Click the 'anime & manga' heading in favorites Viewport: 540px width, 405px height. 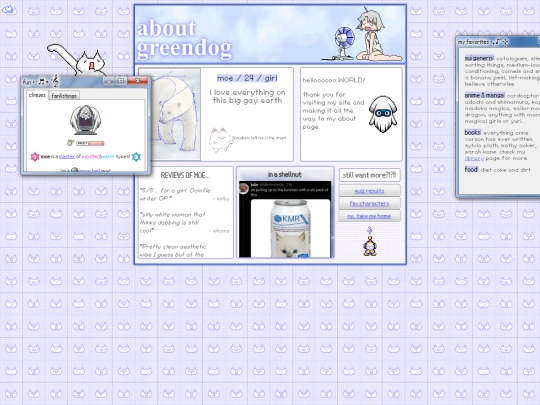click(485, 95)
